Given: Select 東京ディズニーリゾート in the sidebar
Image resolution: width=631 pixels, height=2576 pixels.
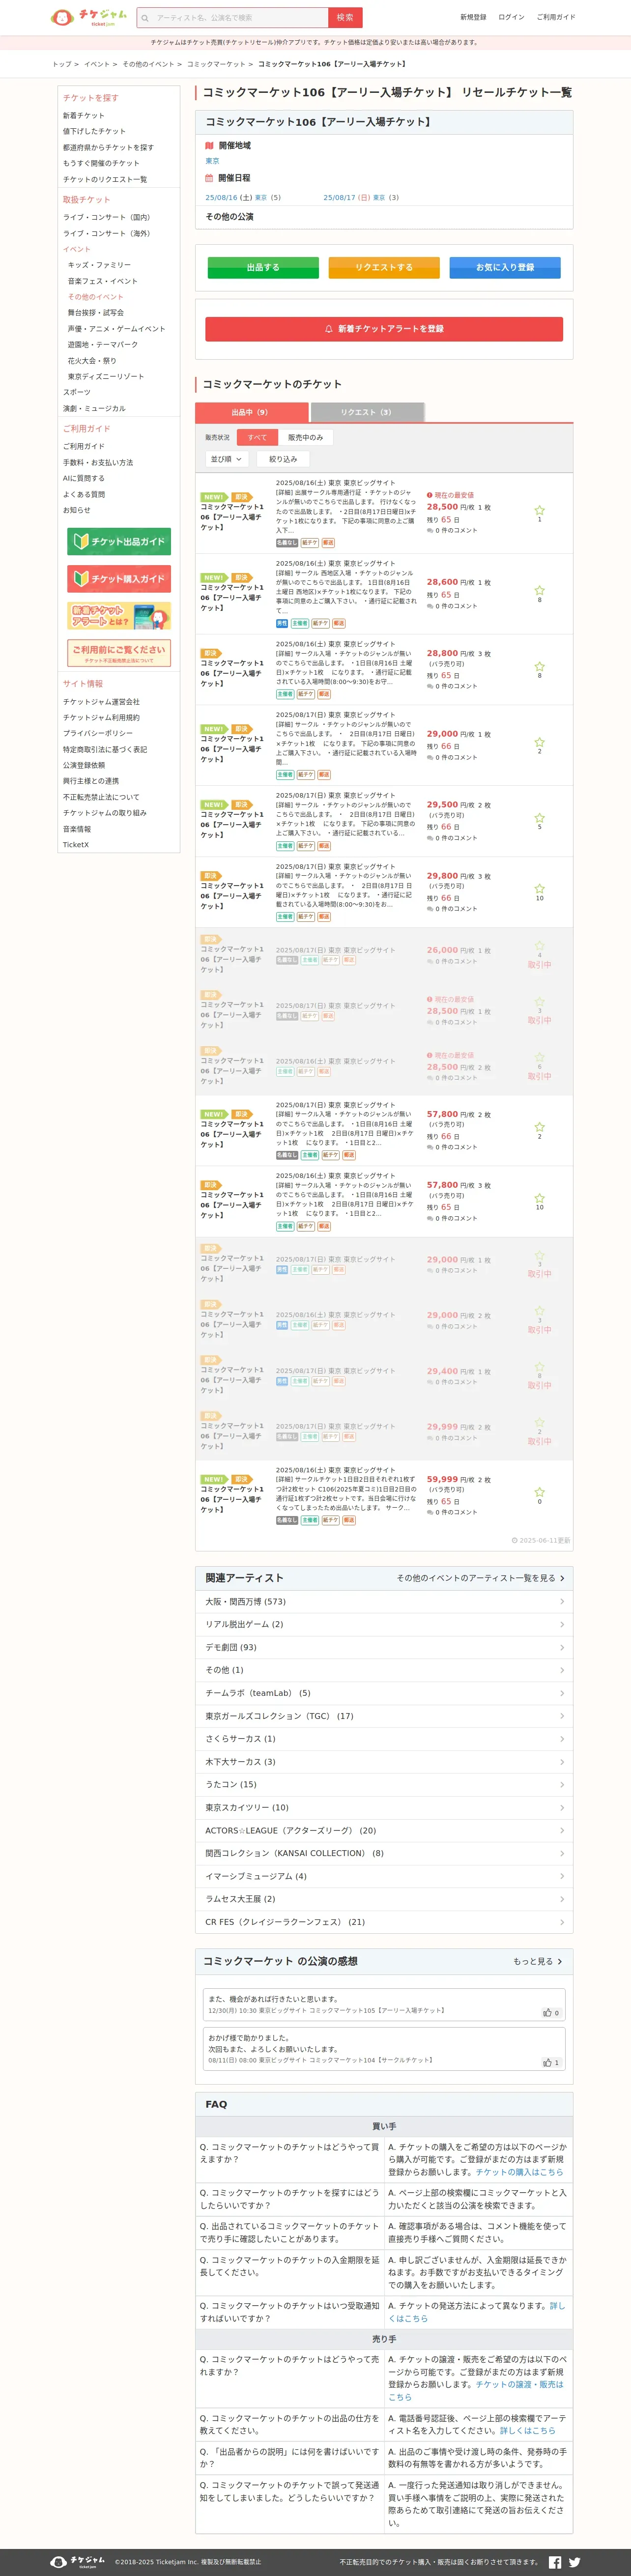Looking at the screenshot, I should pos(106,377).
